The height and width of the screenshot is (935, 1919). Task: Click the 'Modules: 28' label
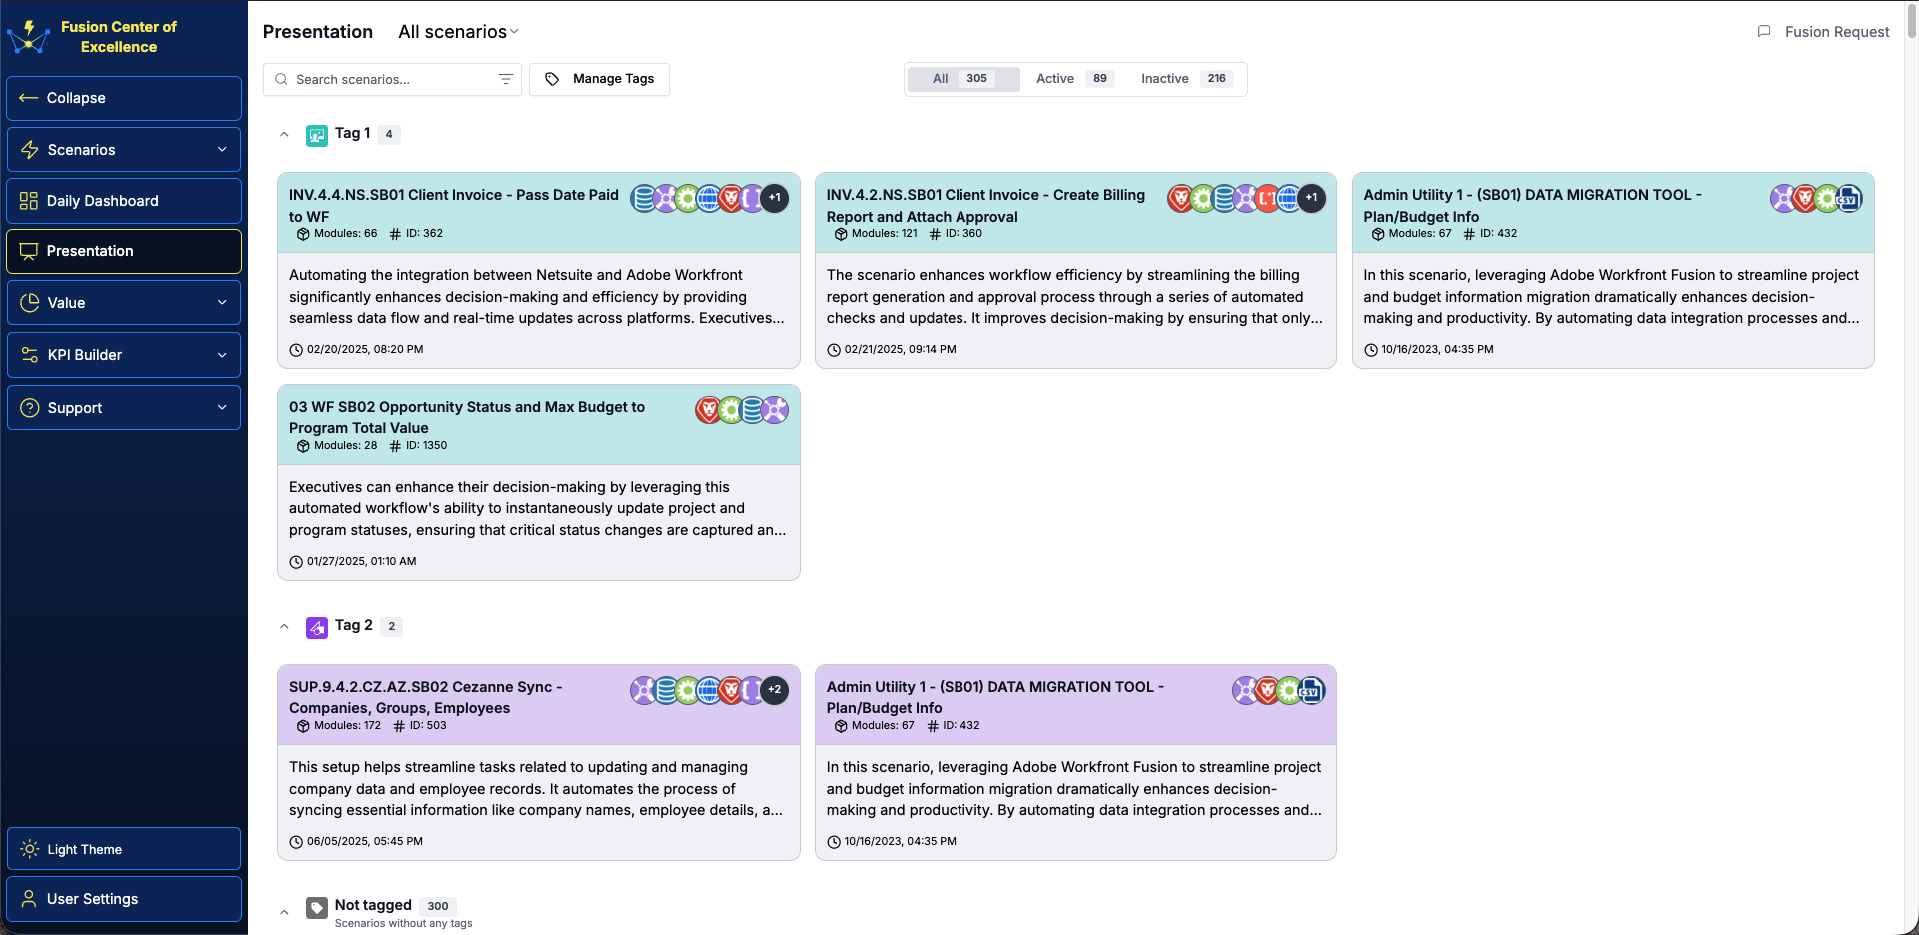coord(346,446)
